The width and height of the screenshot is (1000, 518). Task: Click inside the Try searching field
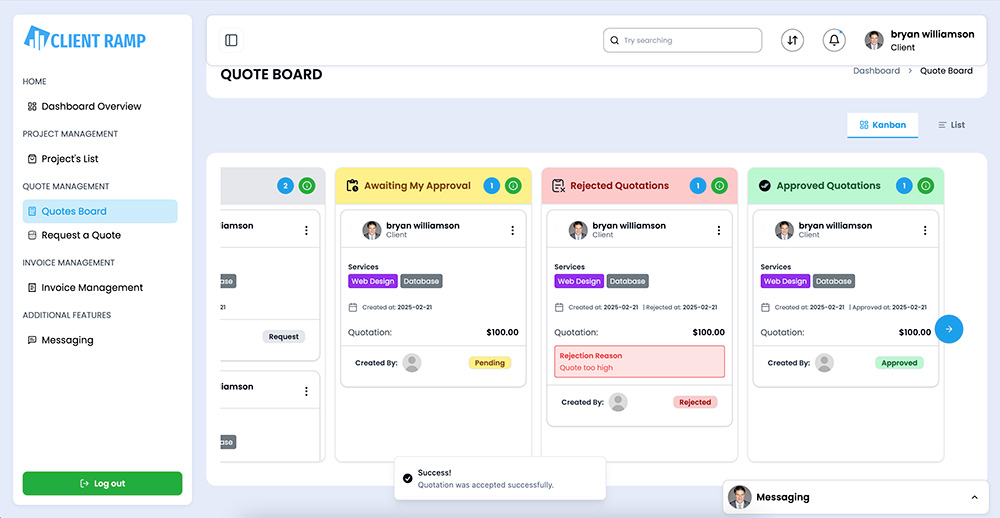point(682,40)
